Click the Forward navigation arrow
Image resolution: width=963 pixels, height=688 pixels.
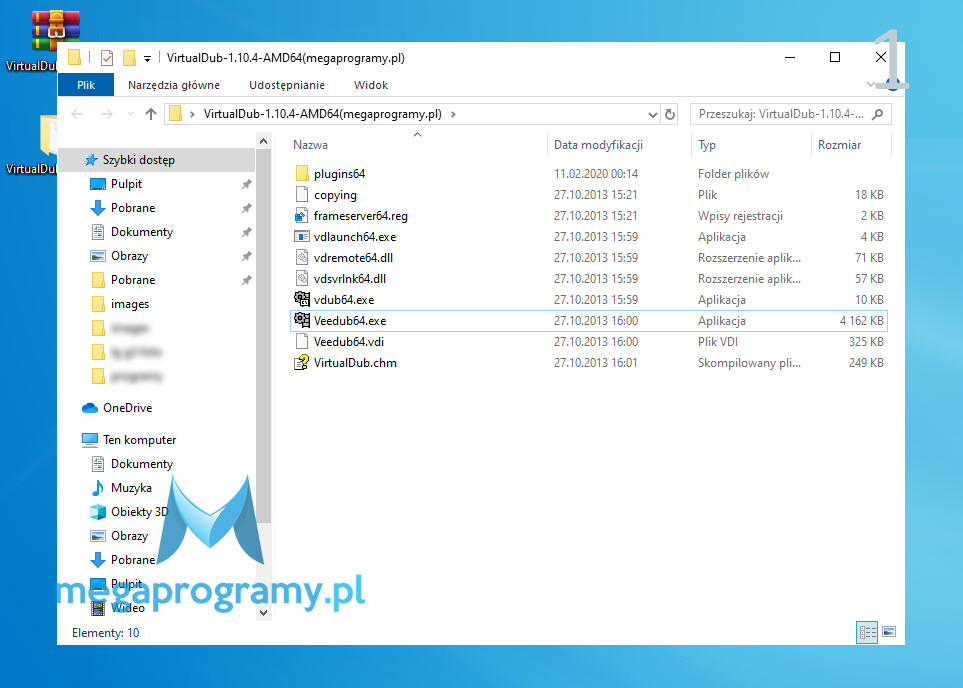tap(106, 114)
